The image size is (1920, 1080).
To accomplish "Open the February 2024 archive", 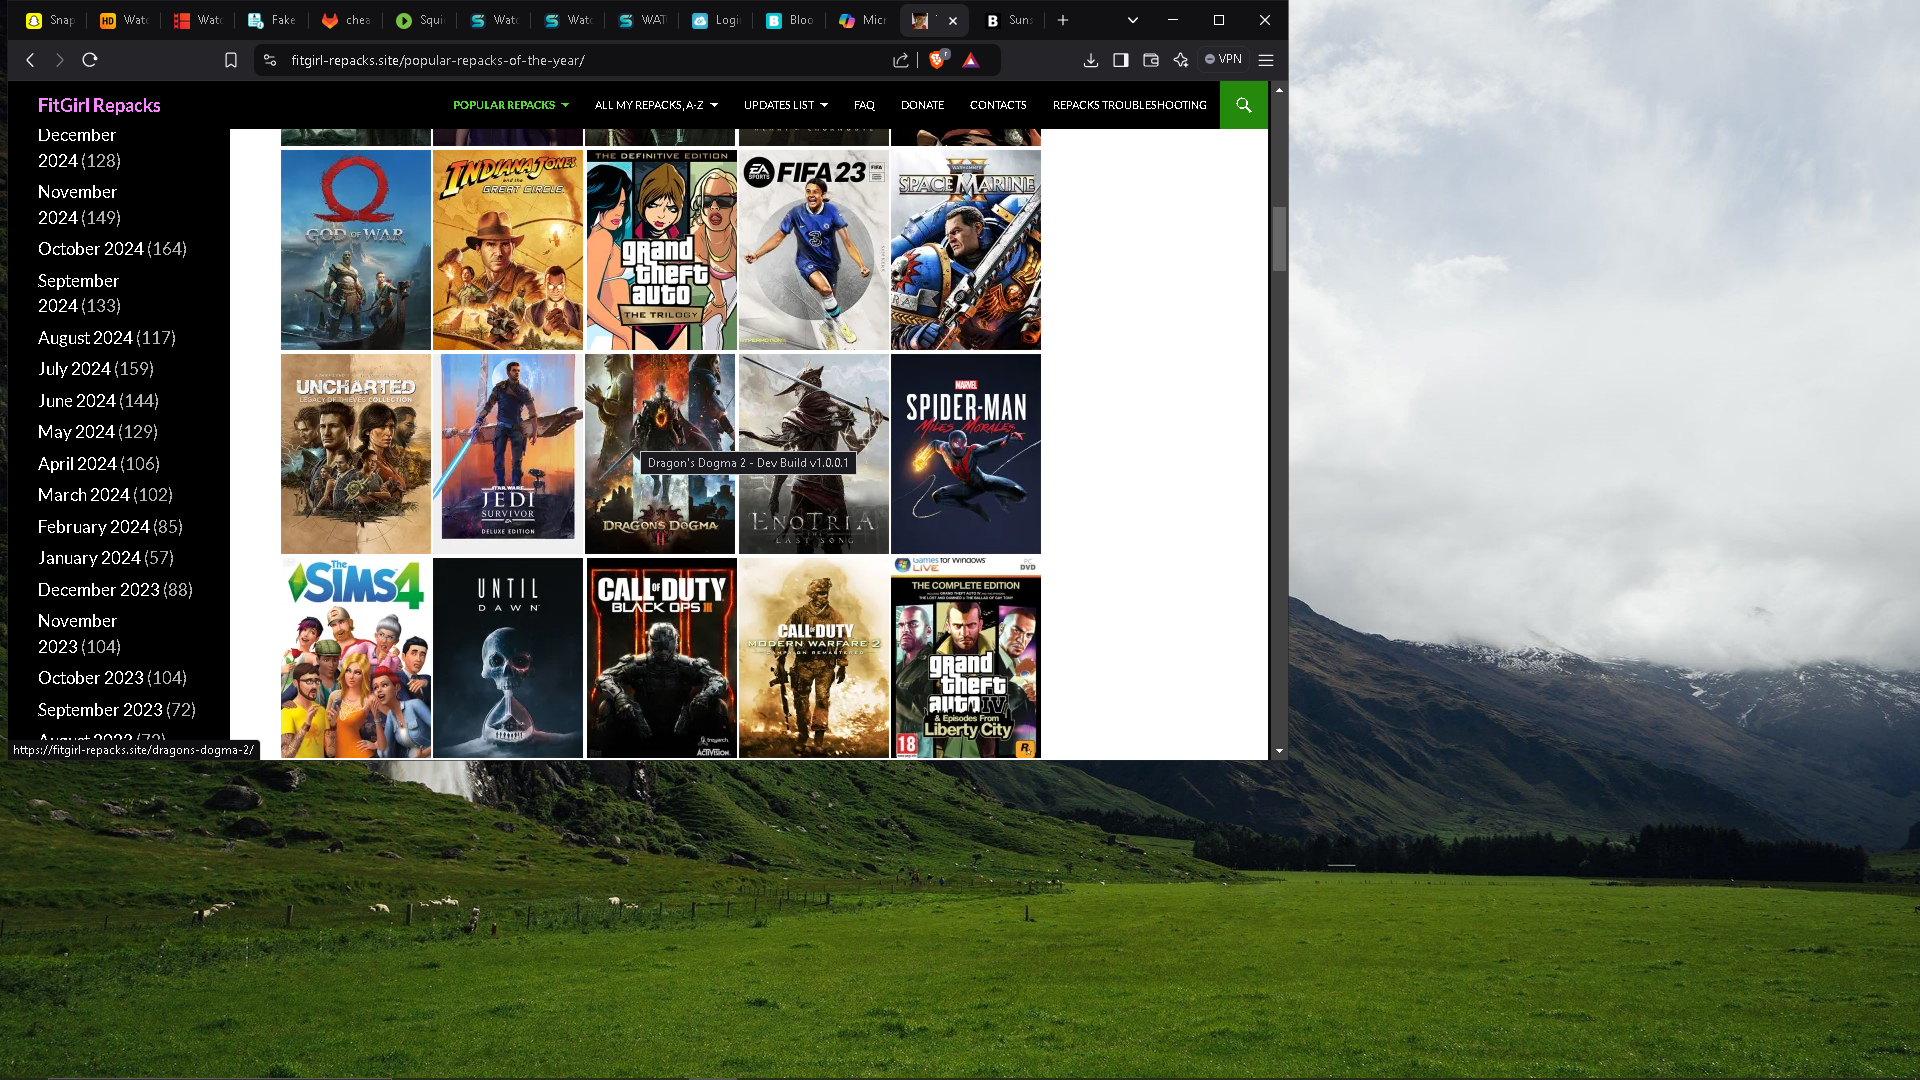I will 94,527.
